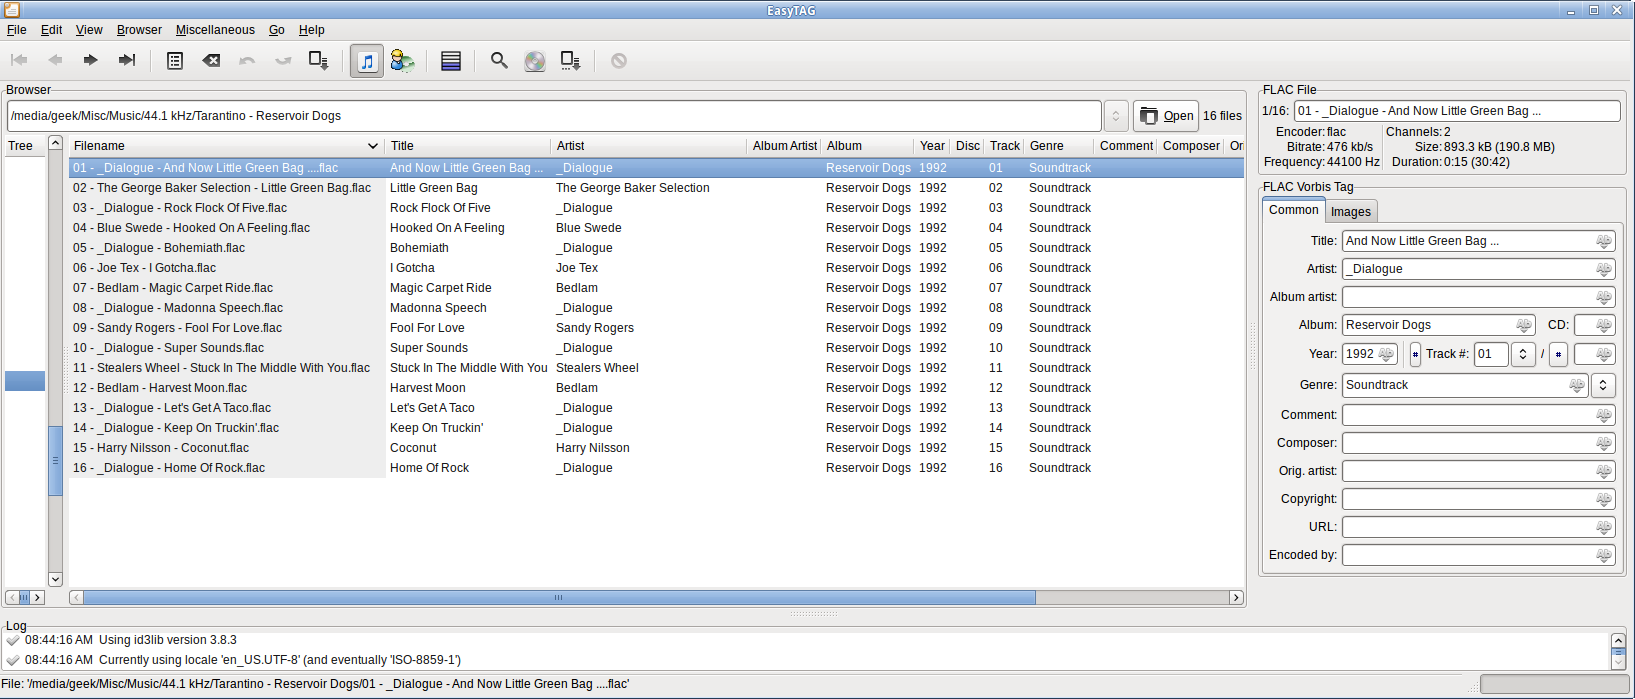Toggle the music note tree browser view
Viewport: 1635px width, 699px height.
(367, 61)
